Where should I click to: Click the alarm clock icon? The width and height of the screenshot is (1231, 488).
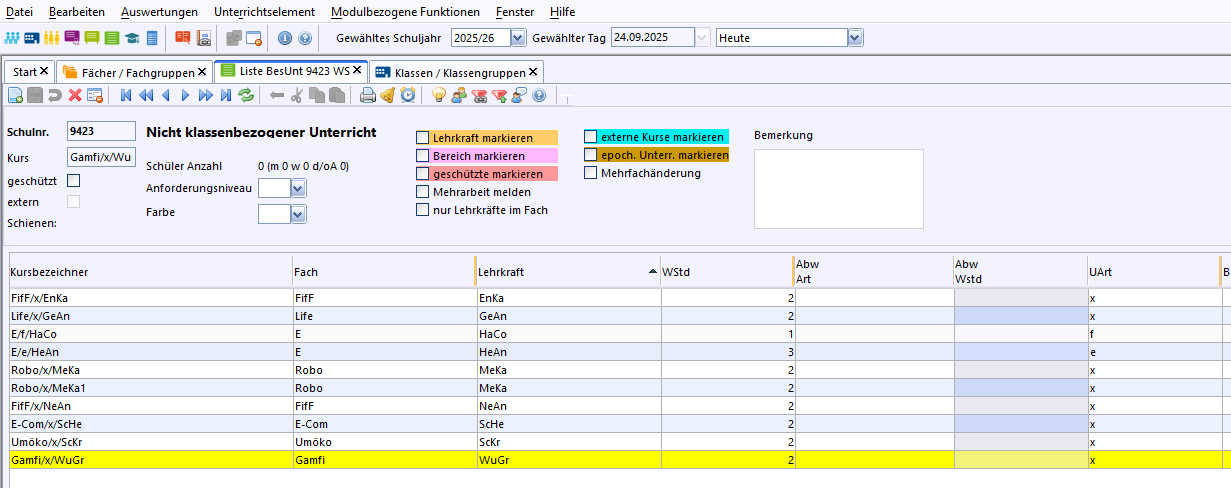407,96
